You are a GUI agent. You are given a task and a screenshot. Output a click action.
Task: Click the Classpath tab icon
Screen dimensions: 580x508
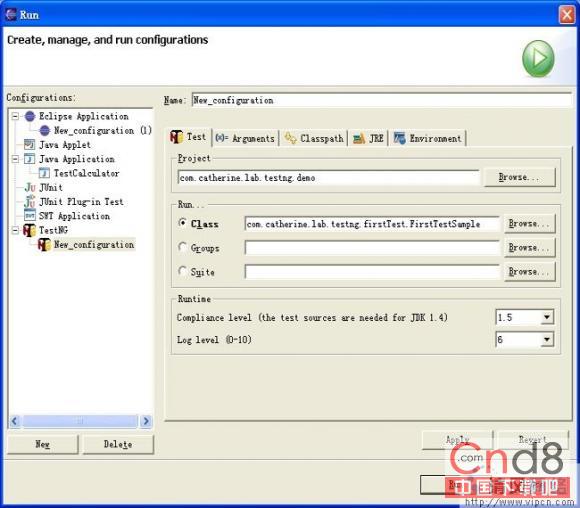291,138
